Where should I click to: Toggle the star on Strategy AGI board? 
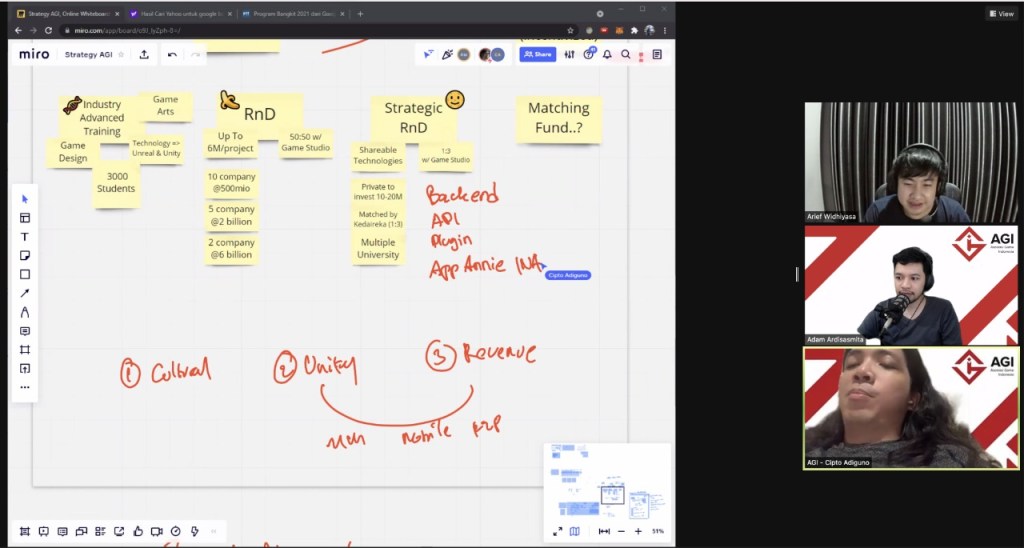click(122, 54)
